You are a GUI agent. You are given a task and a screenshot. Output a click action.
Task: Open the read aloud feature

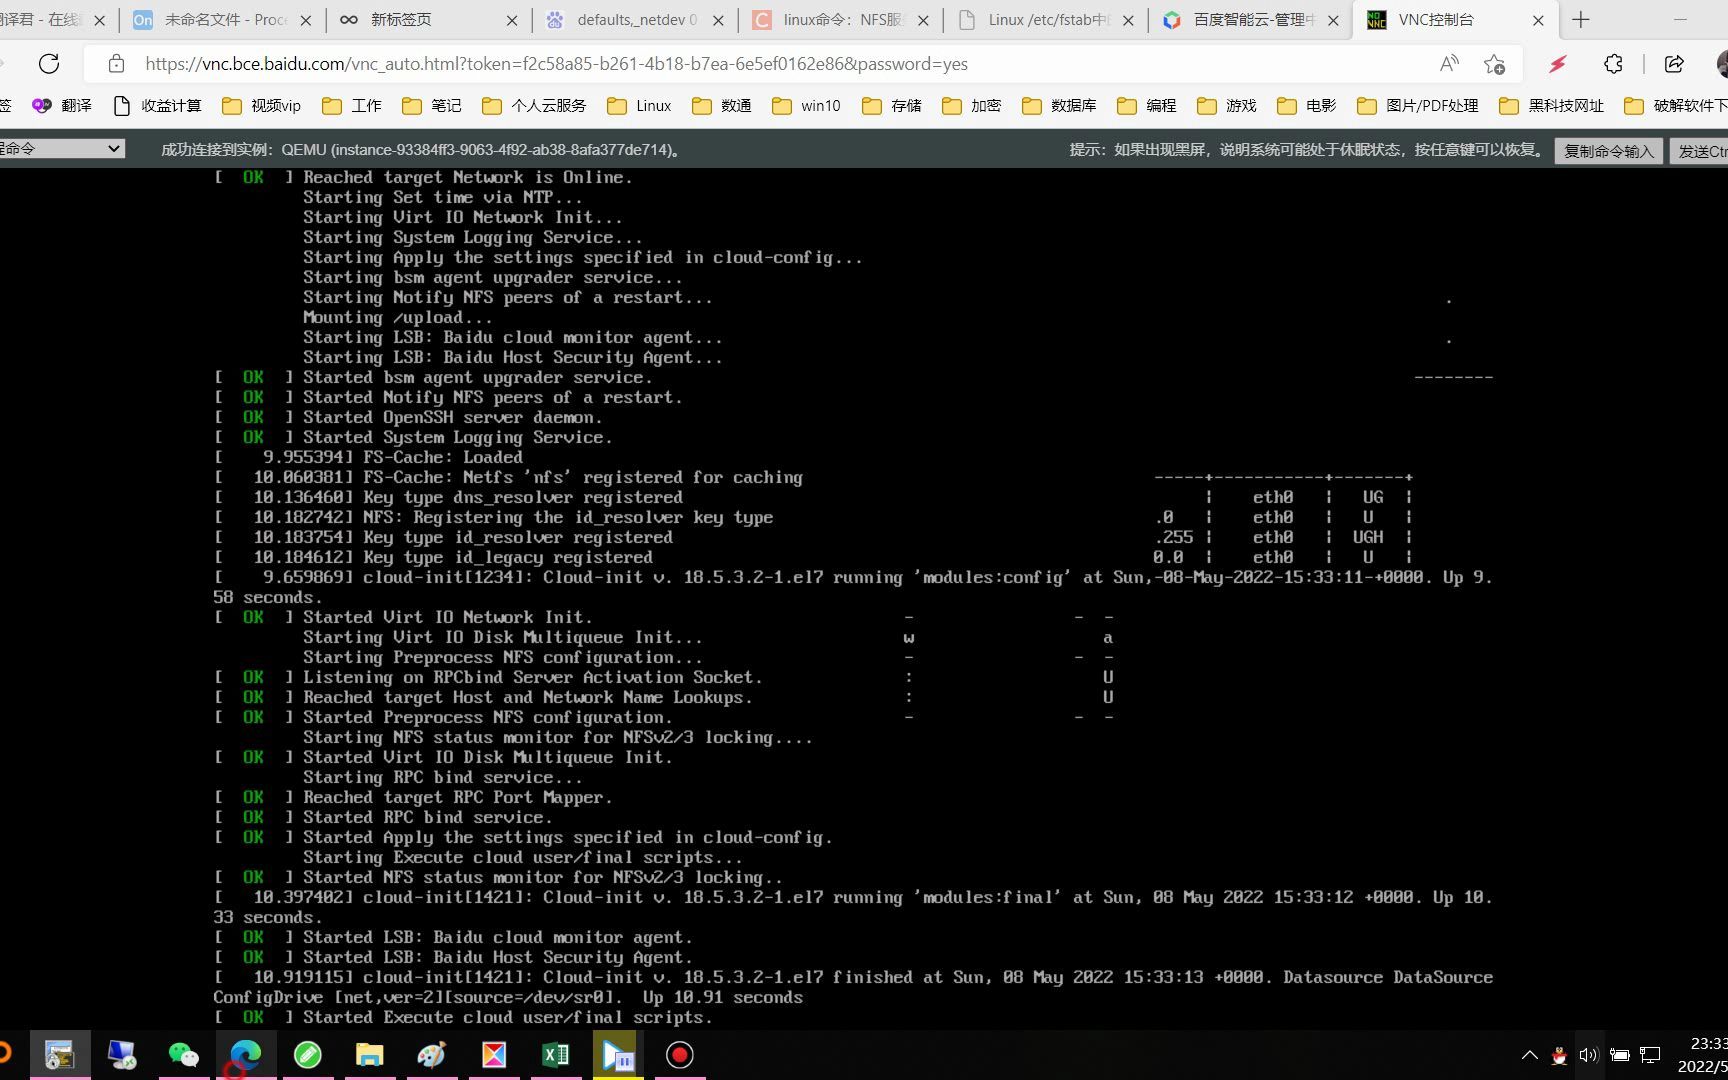1449,64
